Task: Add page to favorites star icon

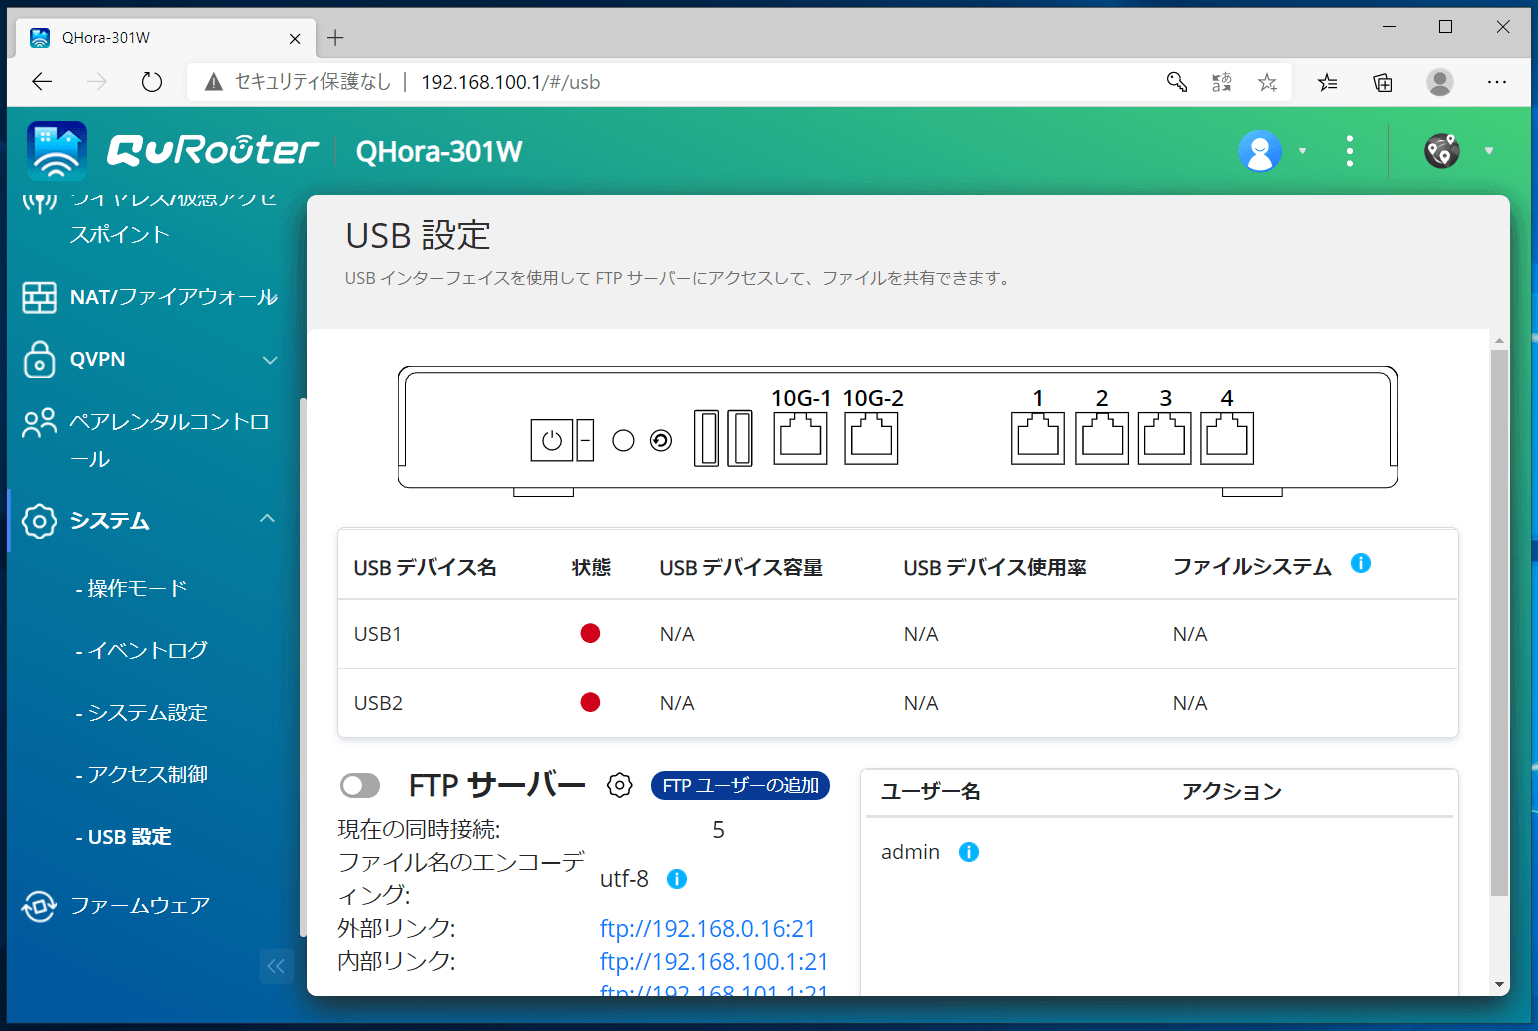Action: 1267,82
